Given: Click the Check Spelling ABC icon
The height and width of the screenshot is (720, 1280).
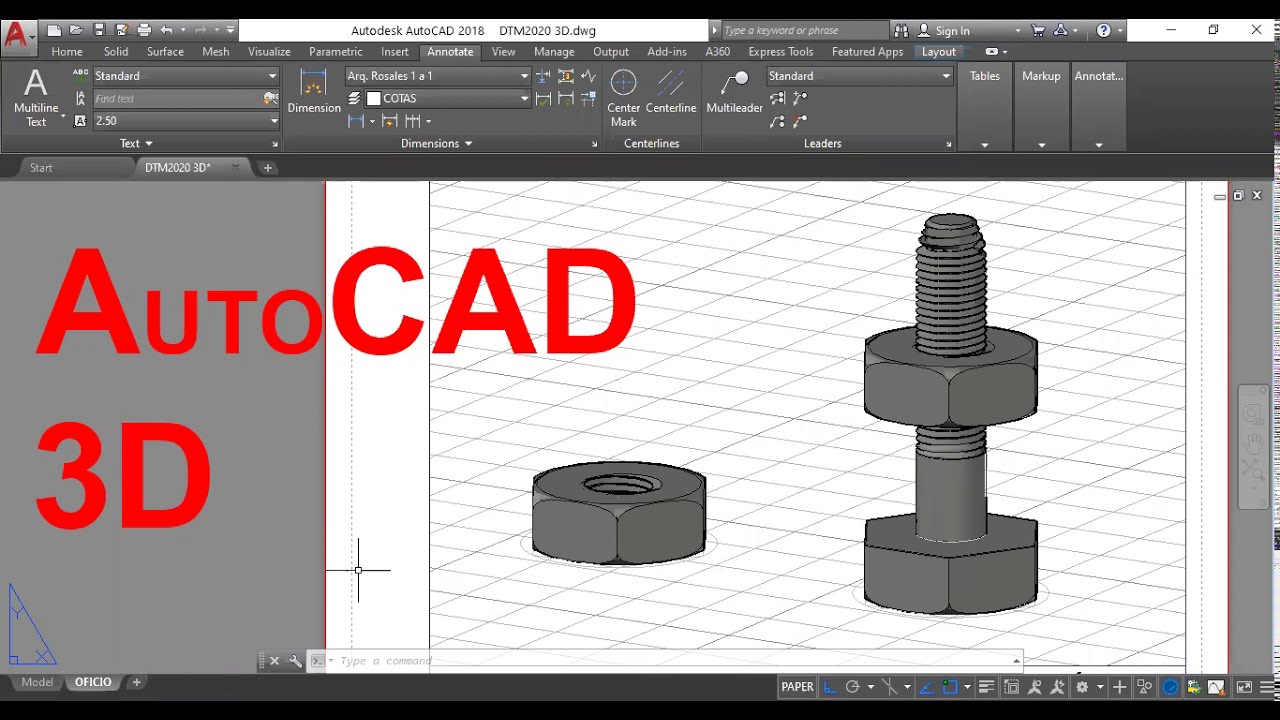Looking at the screenshot, I should [81, 75].
